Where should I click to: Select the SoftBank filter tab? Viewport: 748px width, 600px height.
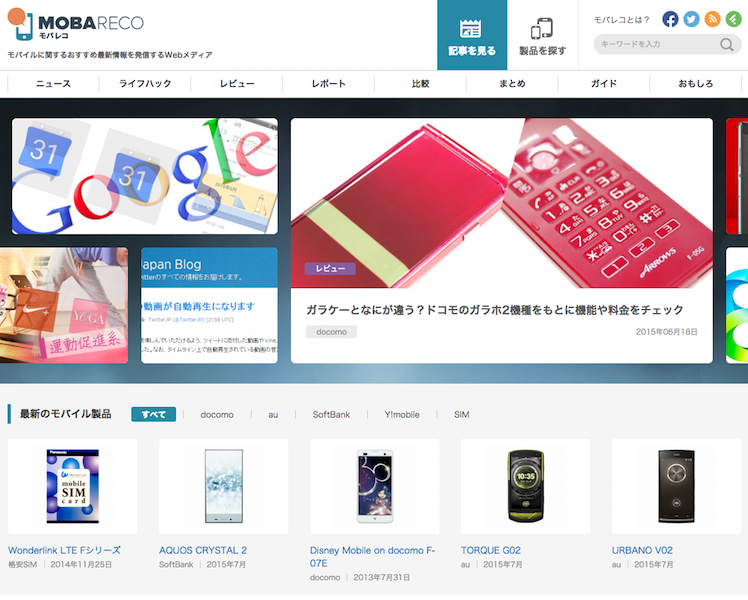click(331, 415)
